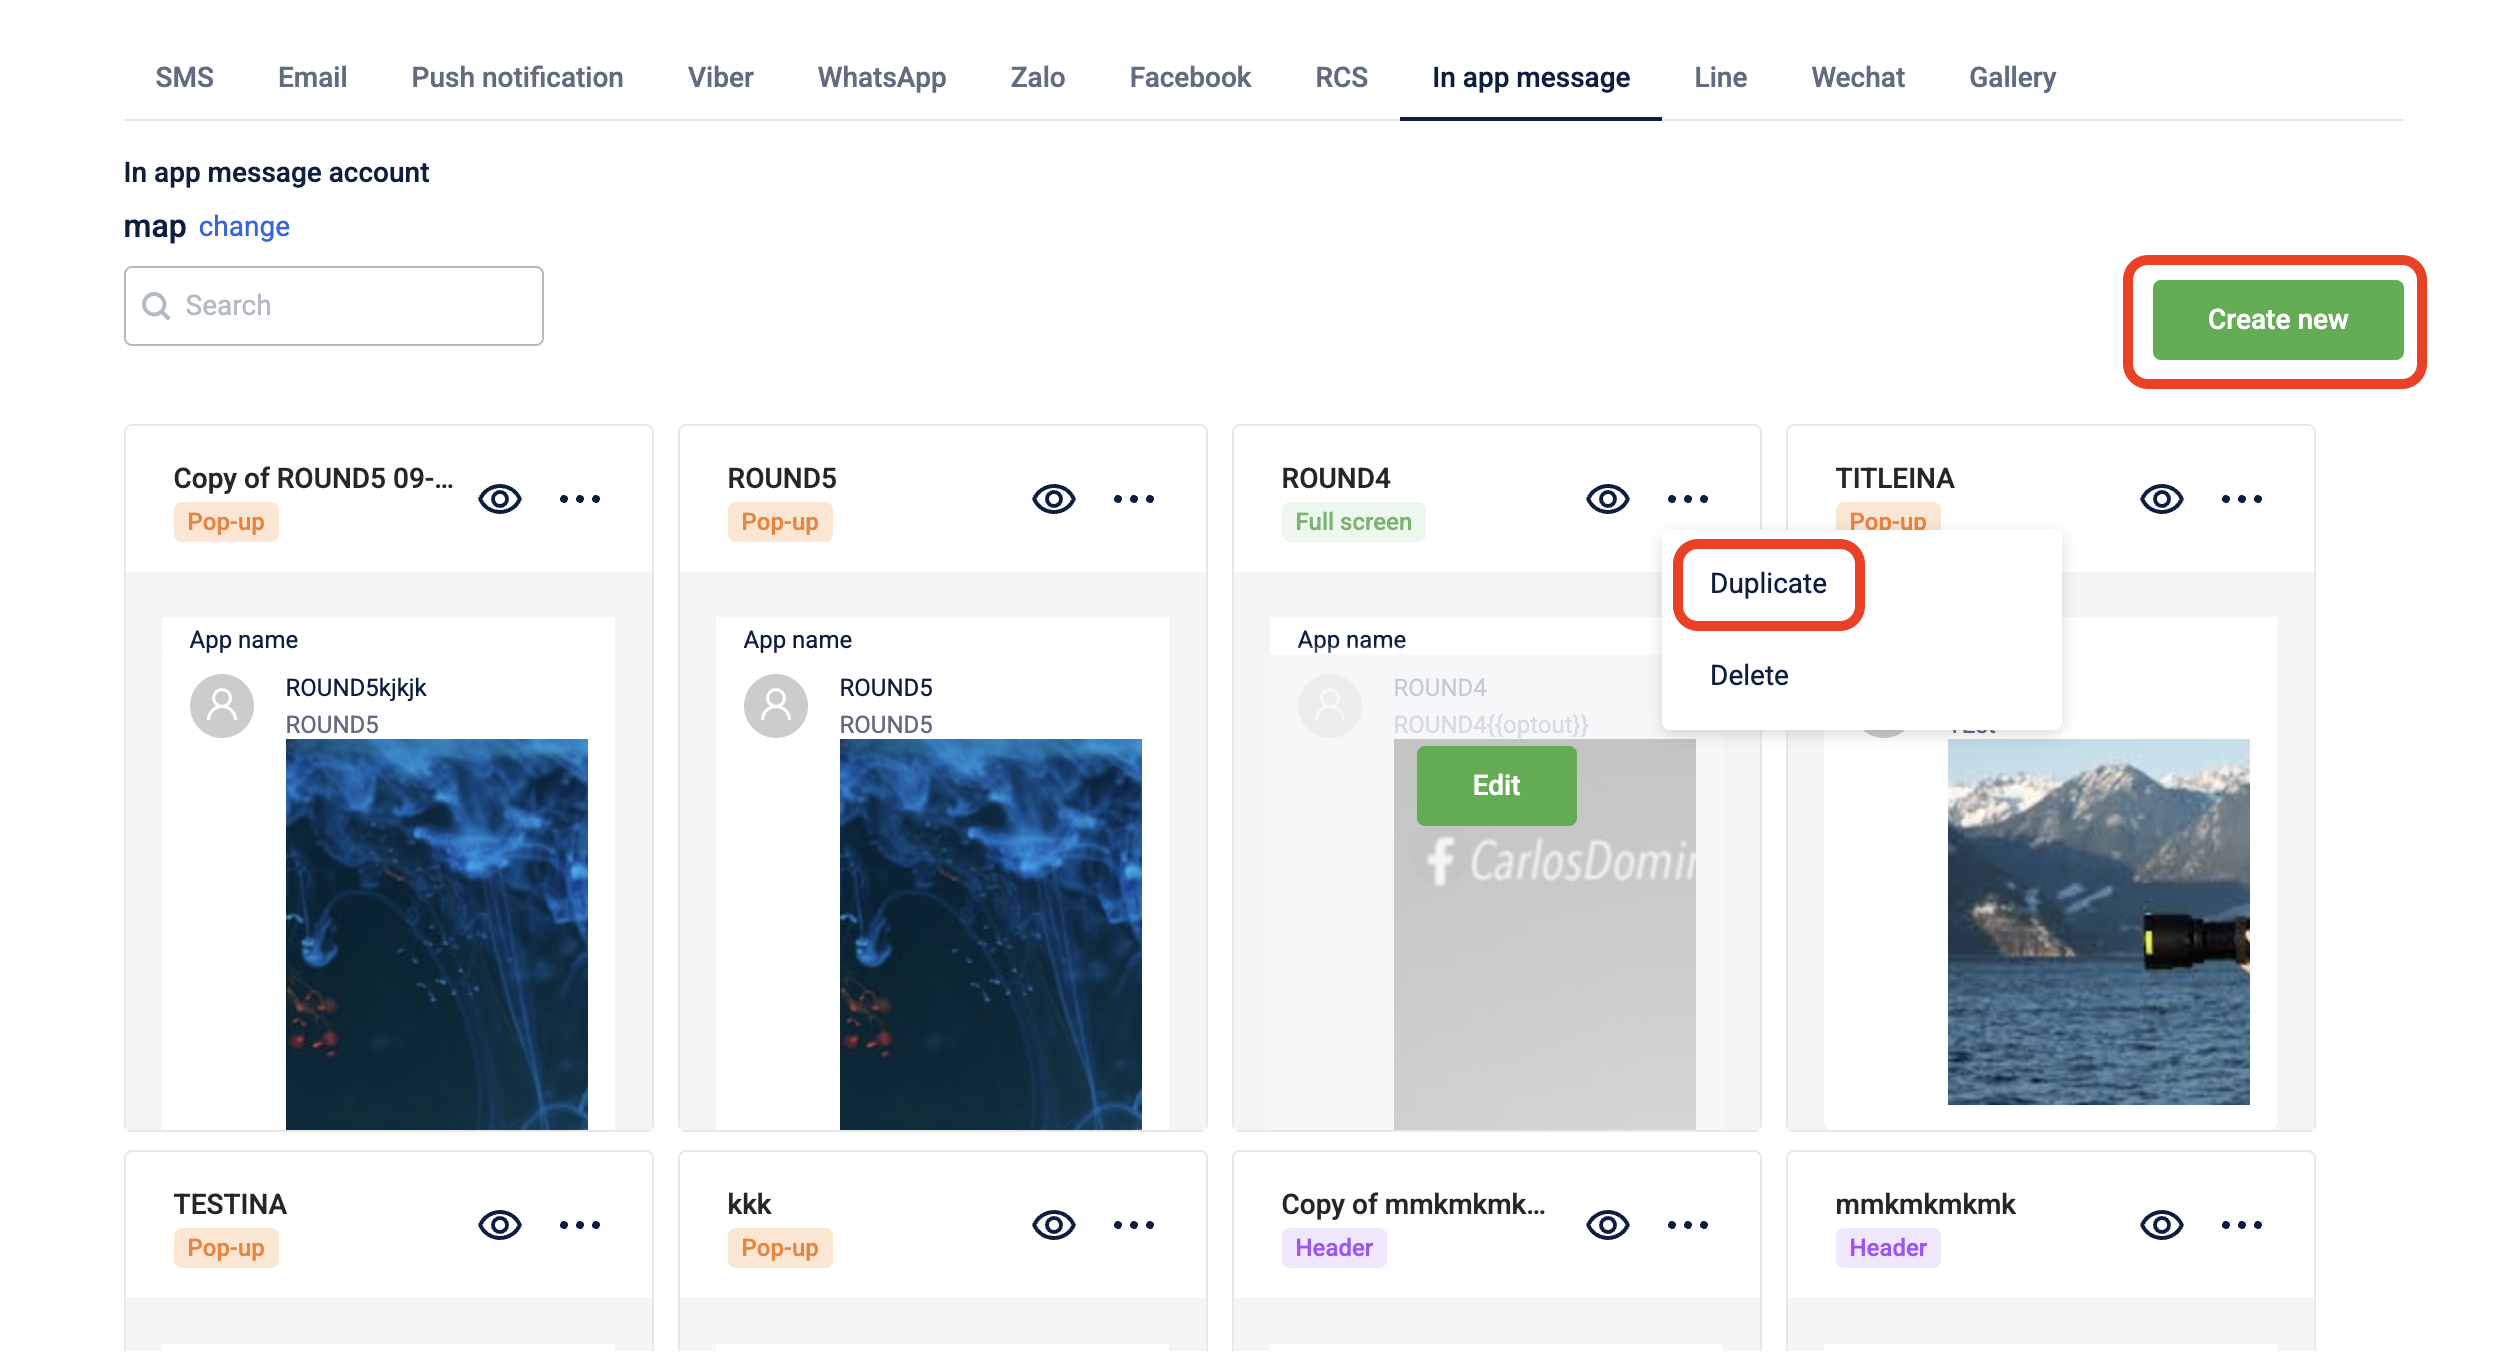Click Edit button on ROUND4 preview
The image size is (2518, 1356).
pyautogui.click(x=1495, y=785)
